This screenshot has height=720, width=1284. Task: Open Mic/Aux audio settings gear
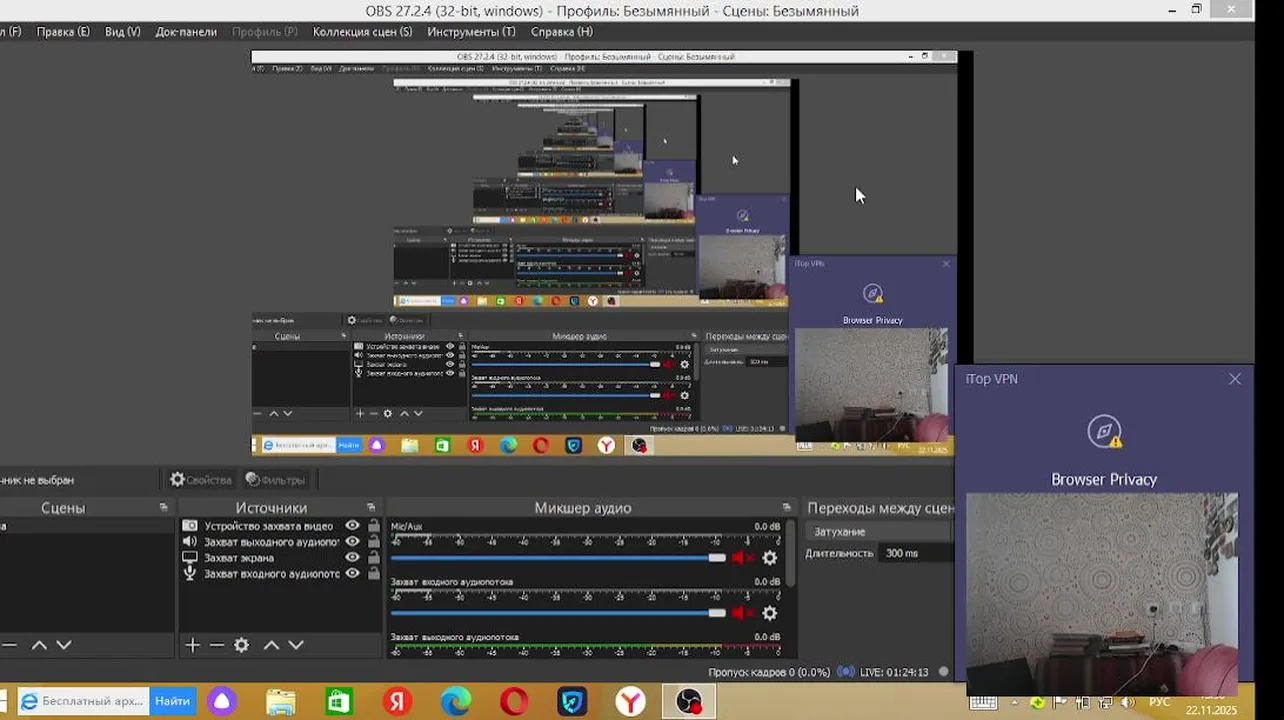769,558
